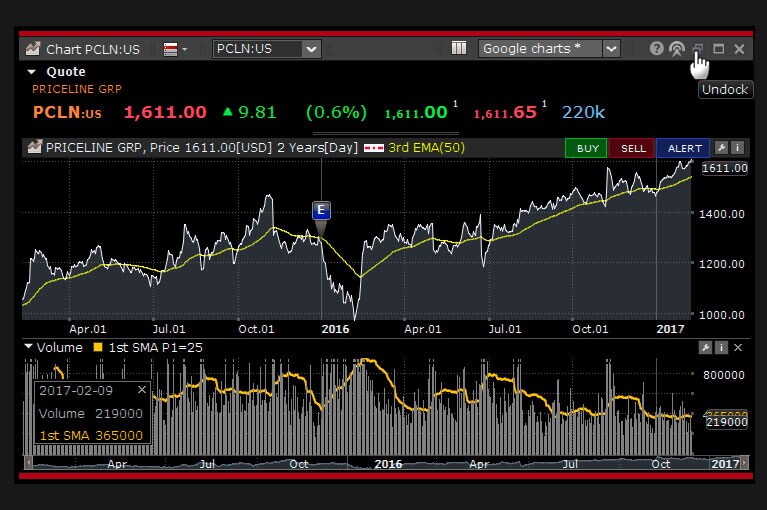This screenshot has height=510, width=767.
Task: Open the Google charts template dropdown
Action: 611,48
